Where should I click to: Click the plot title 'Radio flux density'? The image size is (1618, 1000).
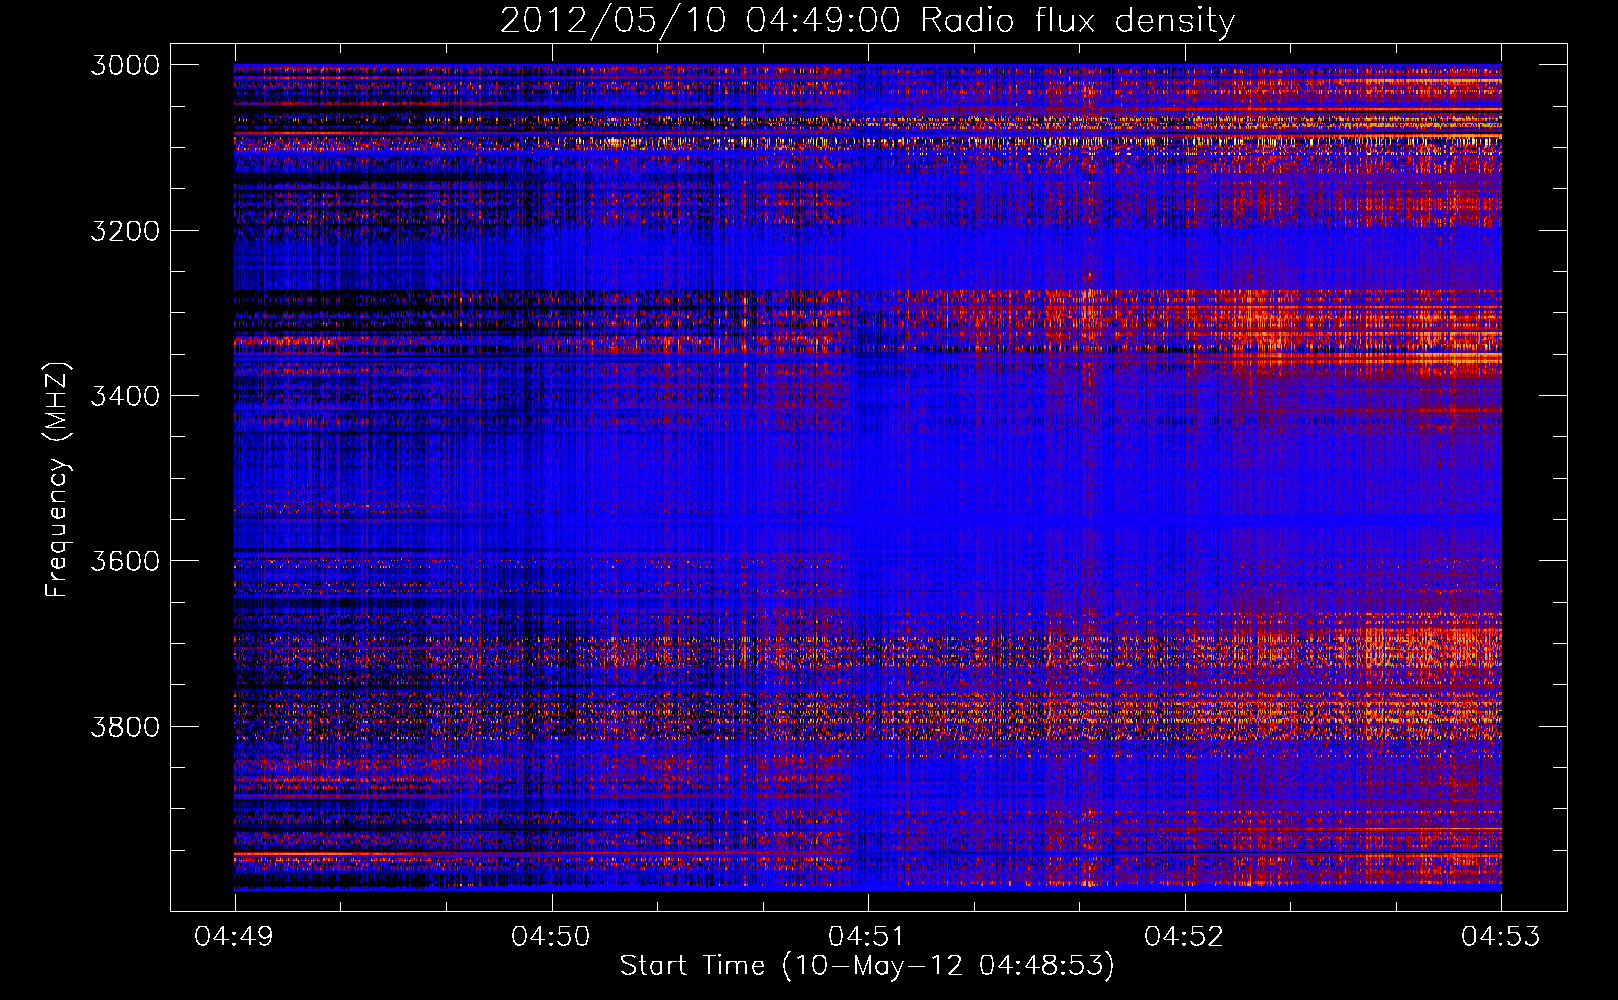point(1077,21)
